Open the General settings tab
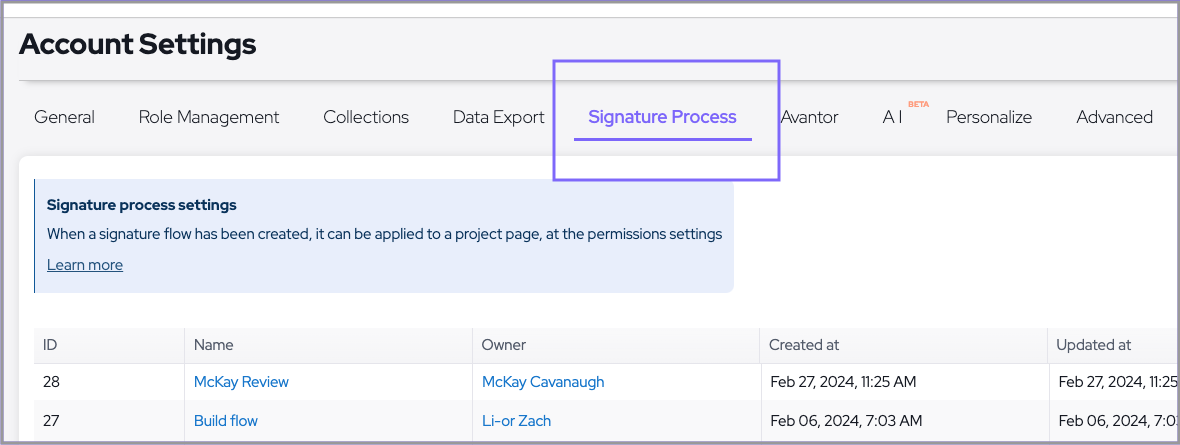The height and width of the screenshot is (445, 1180). [64, 117]
